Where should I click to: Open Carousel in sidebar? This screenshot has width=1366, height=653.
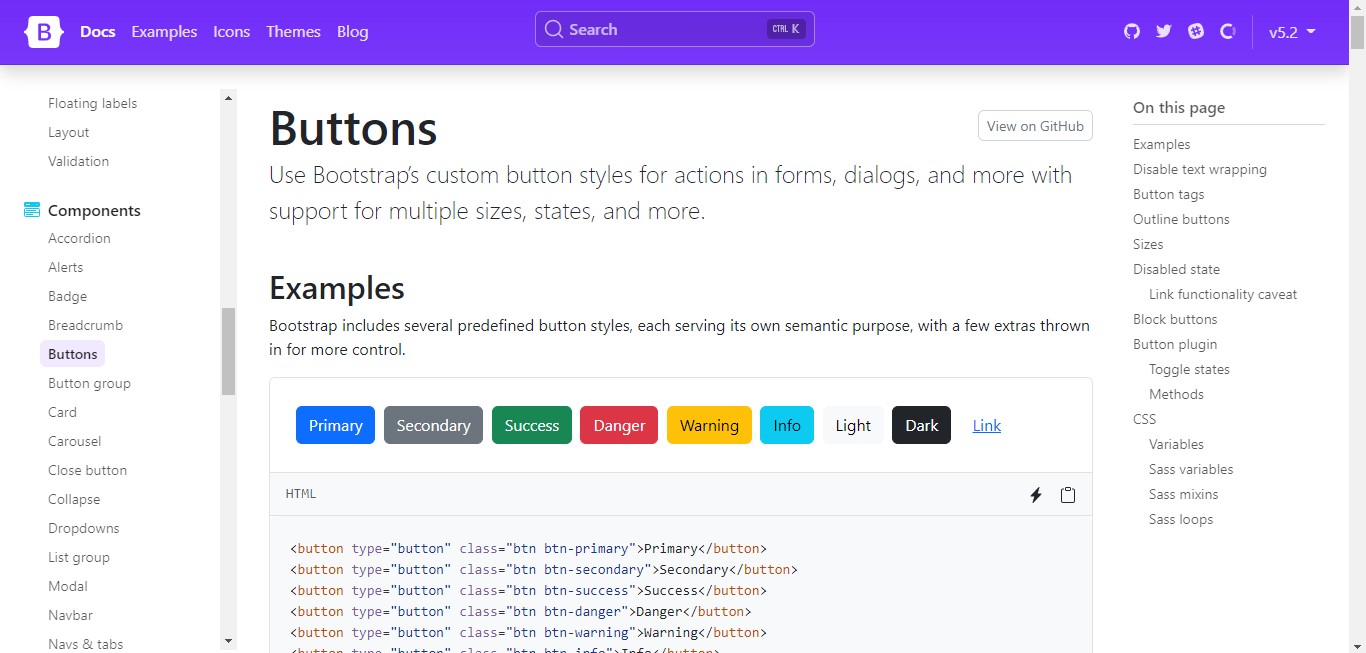pos(74,441)
